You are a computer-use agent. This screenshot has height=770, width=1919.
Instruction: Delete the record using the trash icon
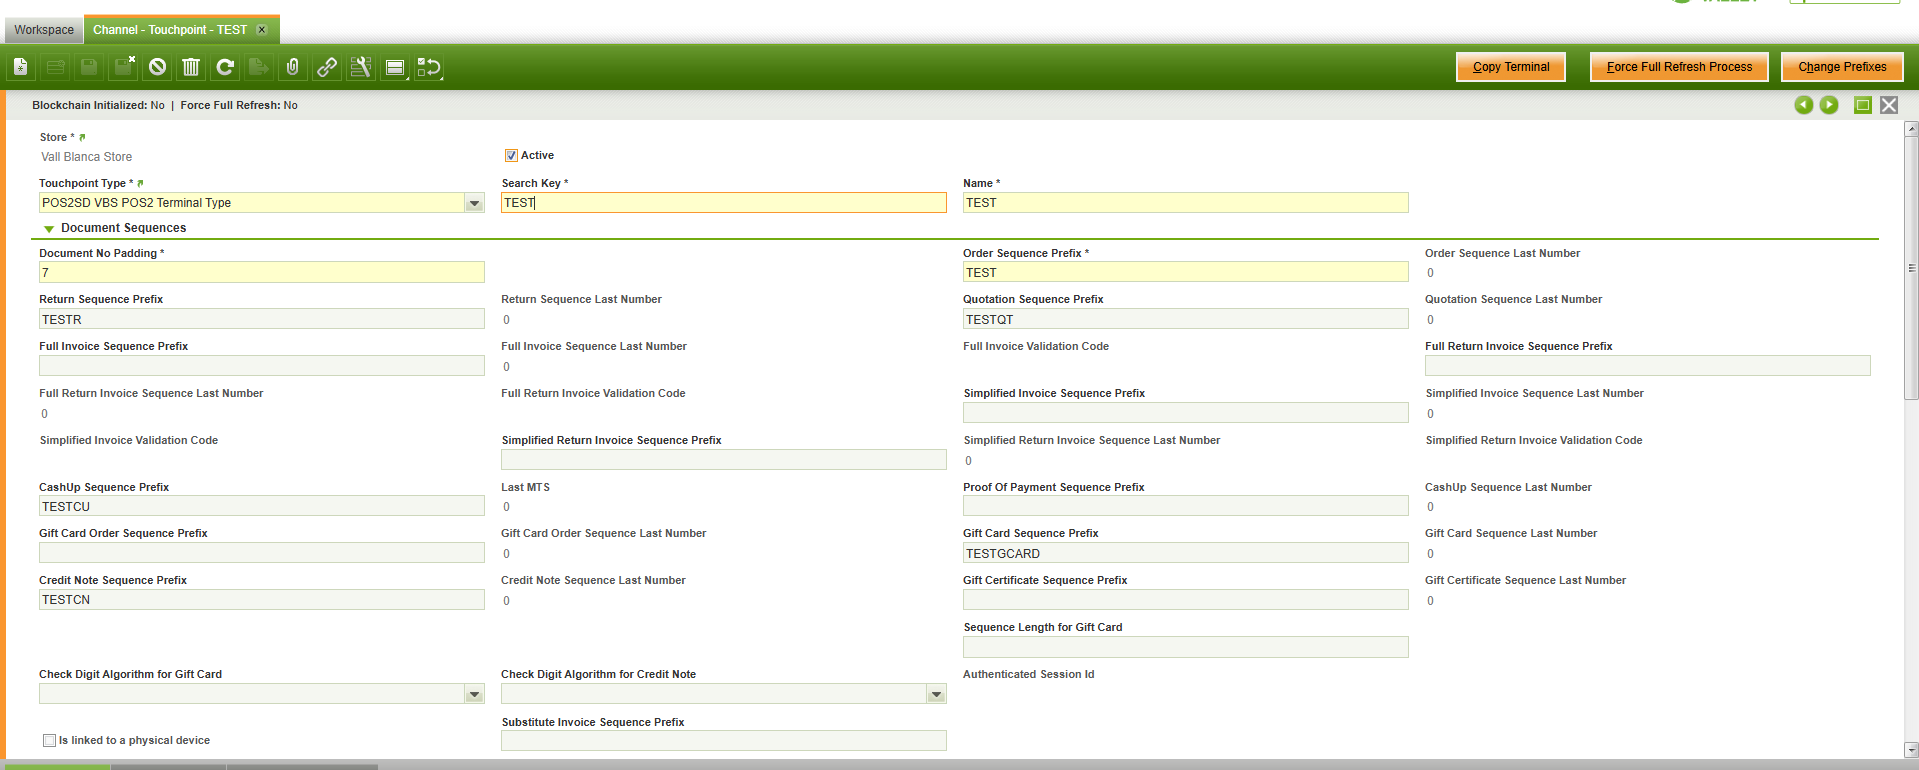coord(191,67)
